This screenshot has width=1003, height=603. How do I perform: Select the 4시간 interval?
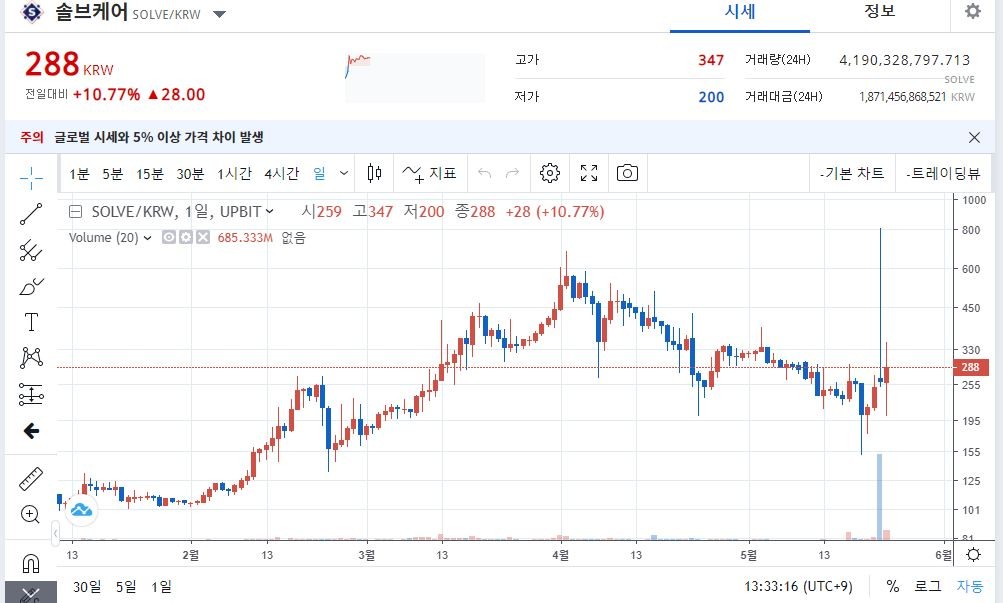click(281, 173)
